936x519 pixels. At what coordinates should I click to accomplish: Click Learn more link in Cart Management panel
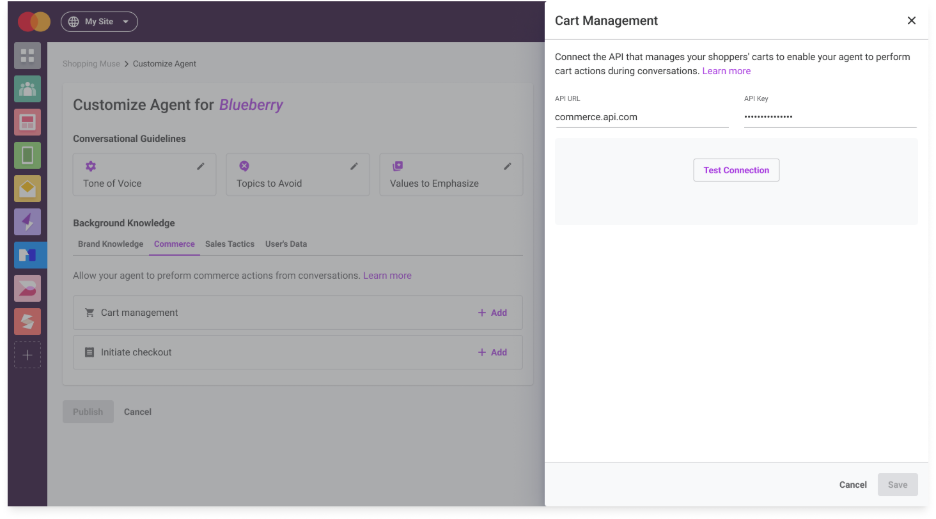coord(726,71)
